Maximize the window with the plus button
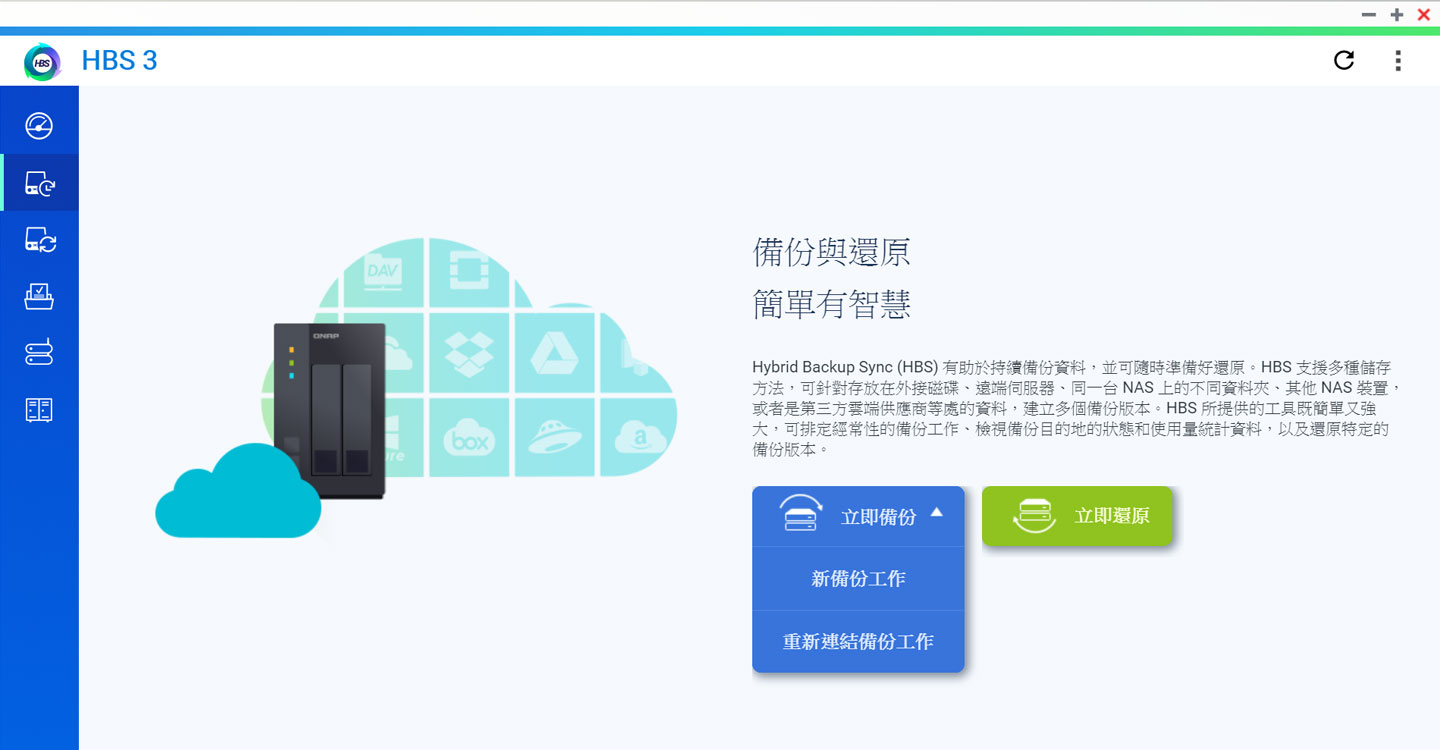Image resolution: width=1440 pixels, height=750 pixels. tap(1397, 14)
